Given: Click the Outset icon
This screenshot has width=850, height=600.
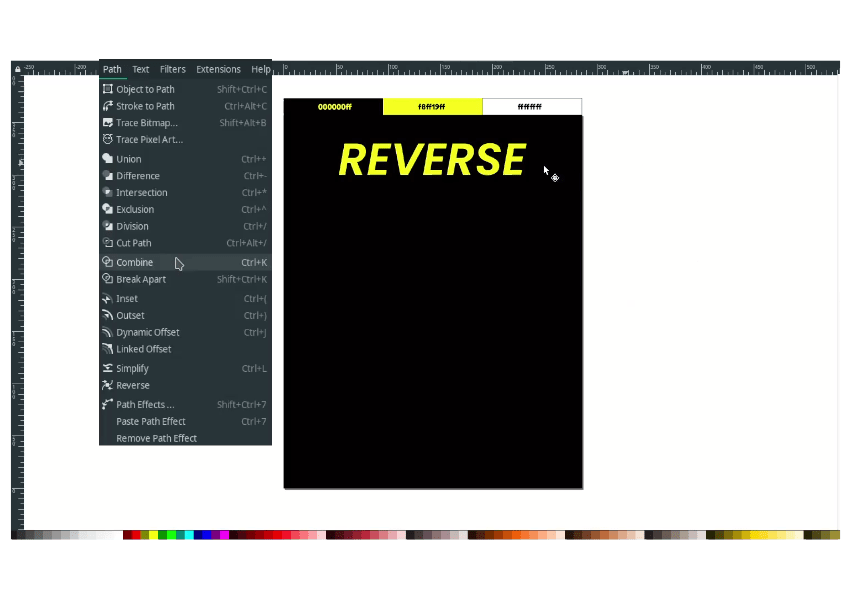Looking at the screenshot, I should (108, 315).
